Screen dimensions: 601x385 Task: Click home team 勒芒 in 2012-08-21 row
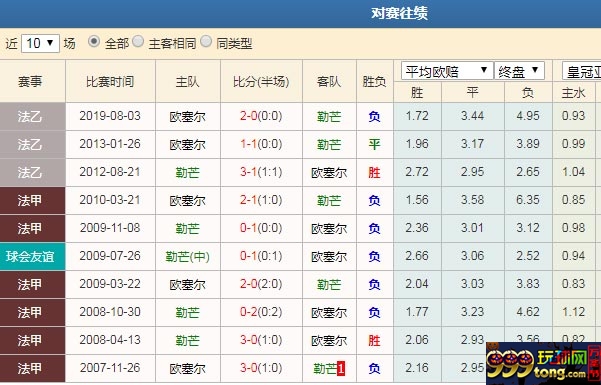(x=187, y=172)
